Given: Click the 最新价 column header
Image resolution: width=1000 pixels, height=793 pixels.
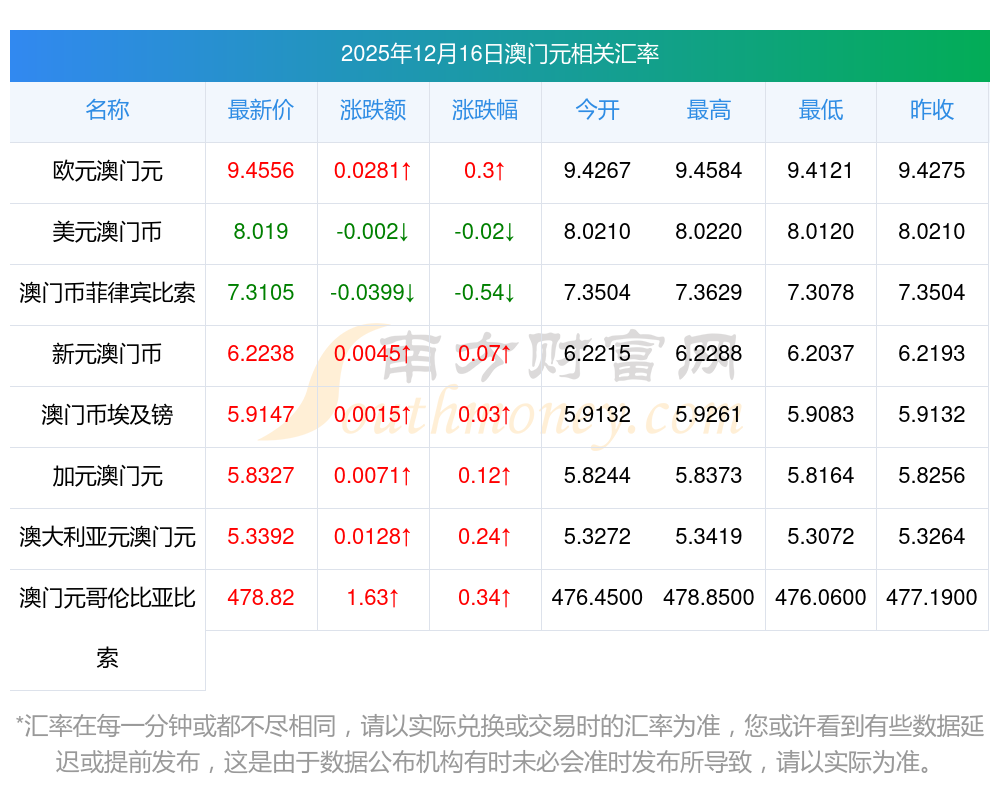Looking at the screenshot, I should coord(261,110).
